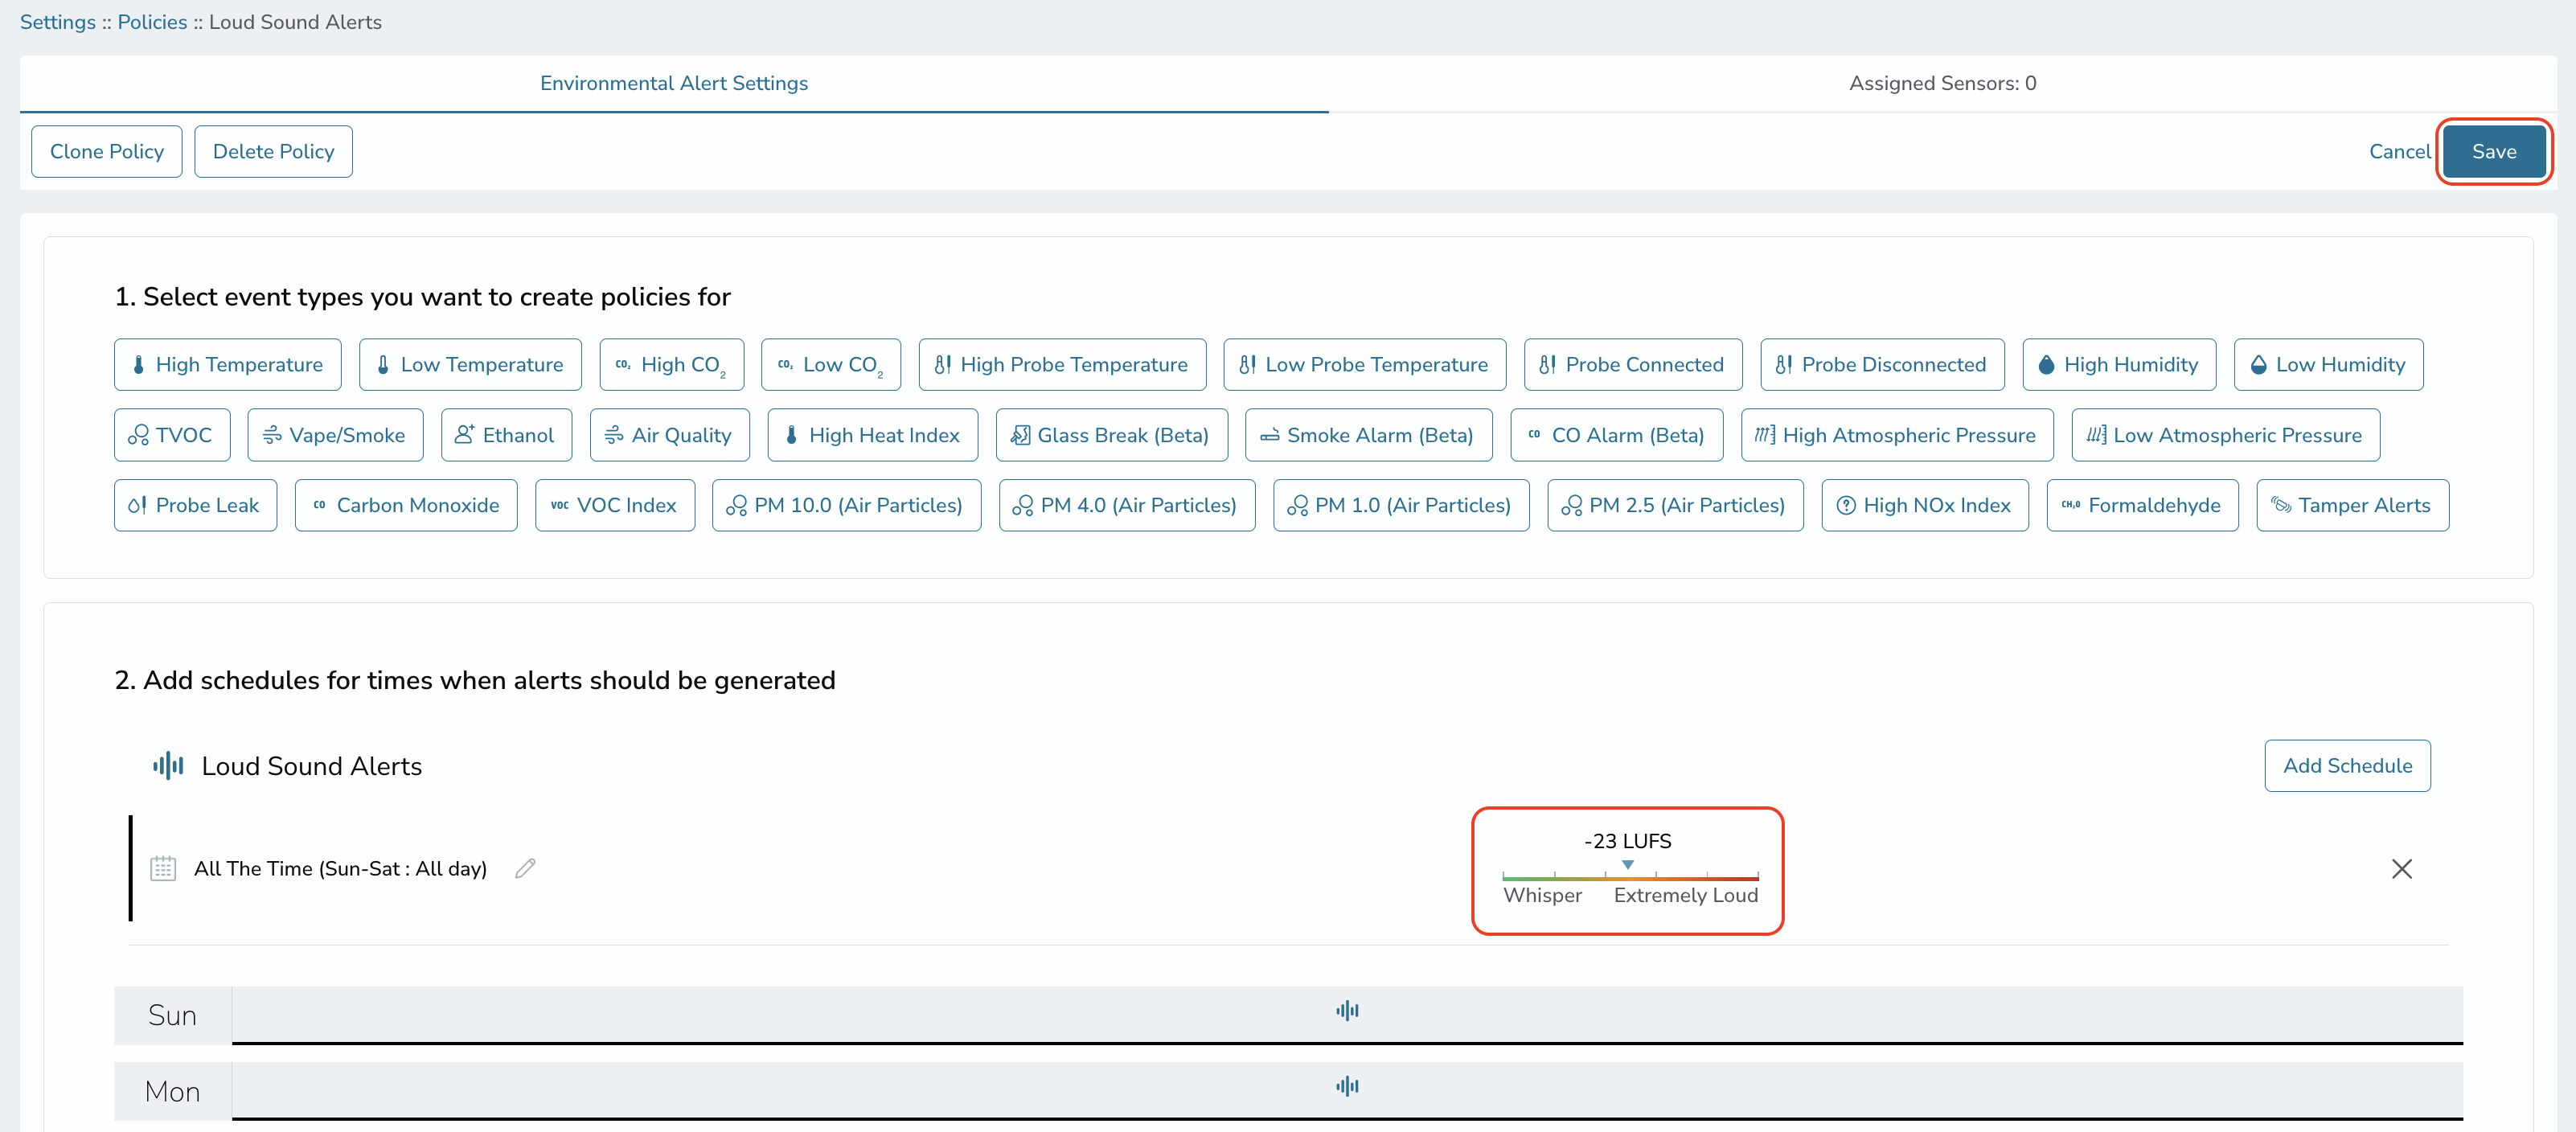2576x1132 pixels.
Task: Enable the High CO2 event type
Action: point(671,365)
